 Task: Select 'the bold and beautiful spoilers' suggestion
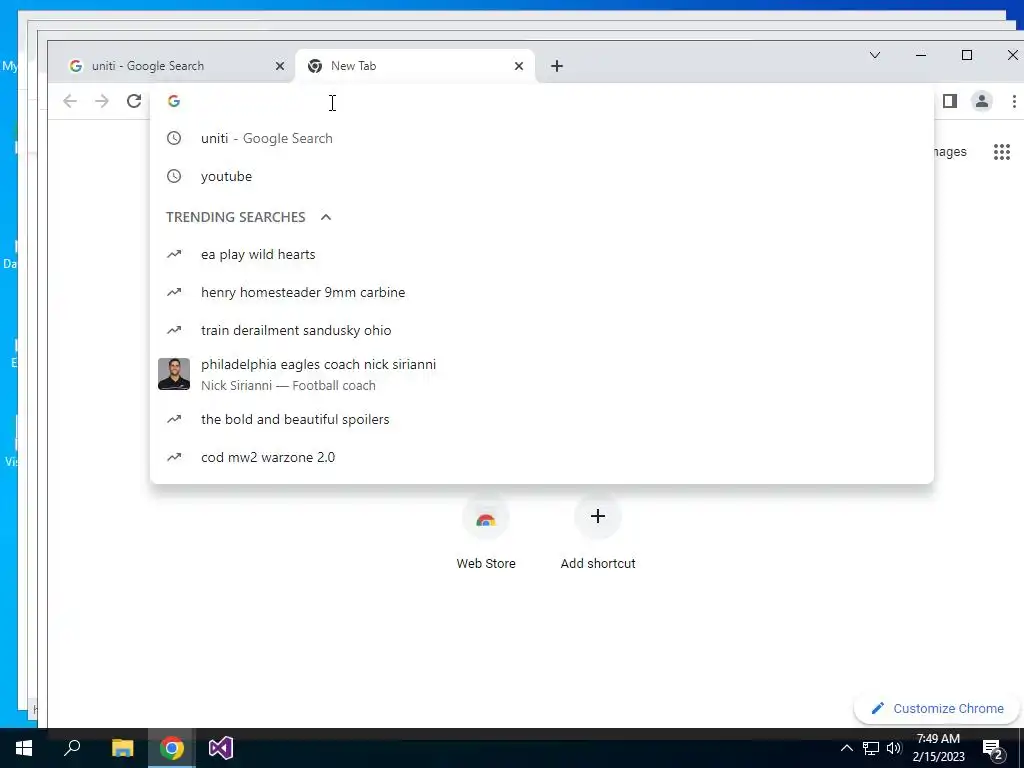coord(541,419)
